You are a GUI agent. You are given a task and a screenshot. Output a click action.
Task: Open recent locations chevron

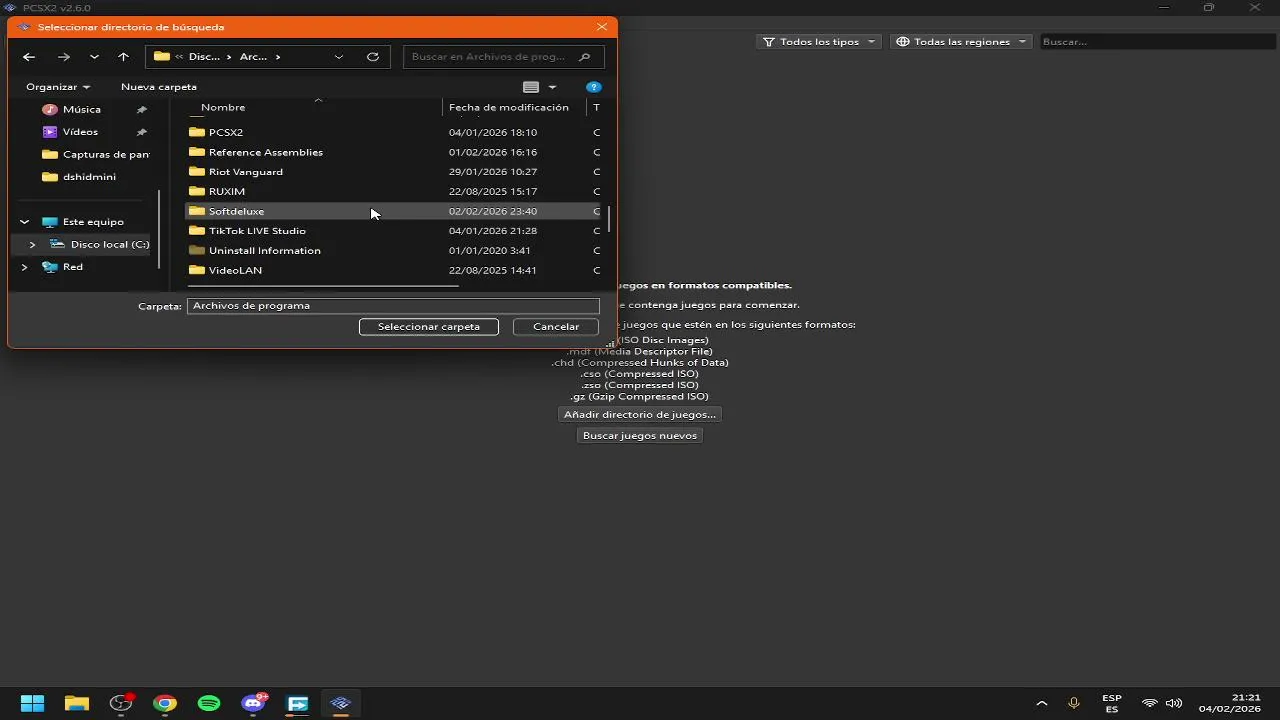click(94, 57)
